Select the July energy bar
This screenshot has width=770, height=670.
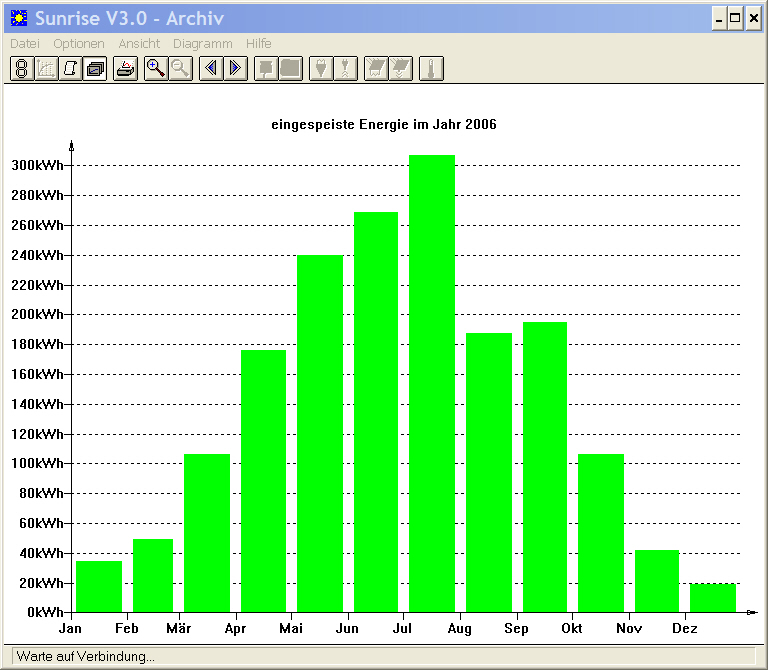point(432,384)
